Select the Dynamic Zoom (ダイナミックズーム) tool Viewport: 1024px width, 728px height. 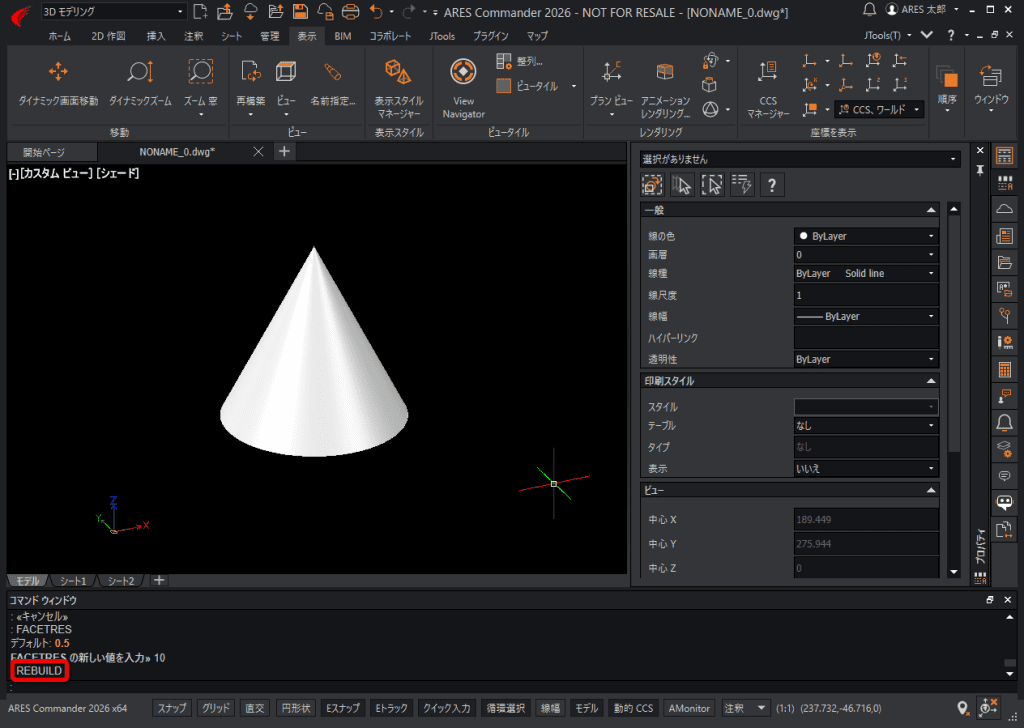pos(140,83)
